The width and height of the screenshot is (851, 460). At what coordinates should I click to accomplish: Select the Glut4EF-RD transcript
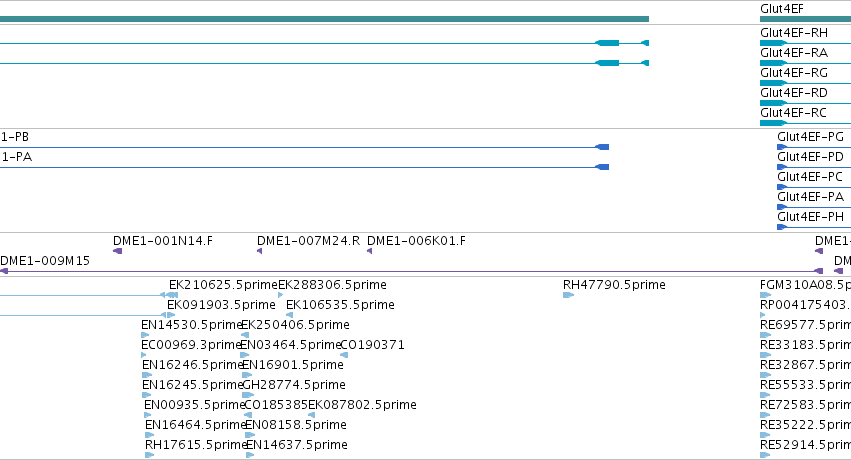coord(805,103)
